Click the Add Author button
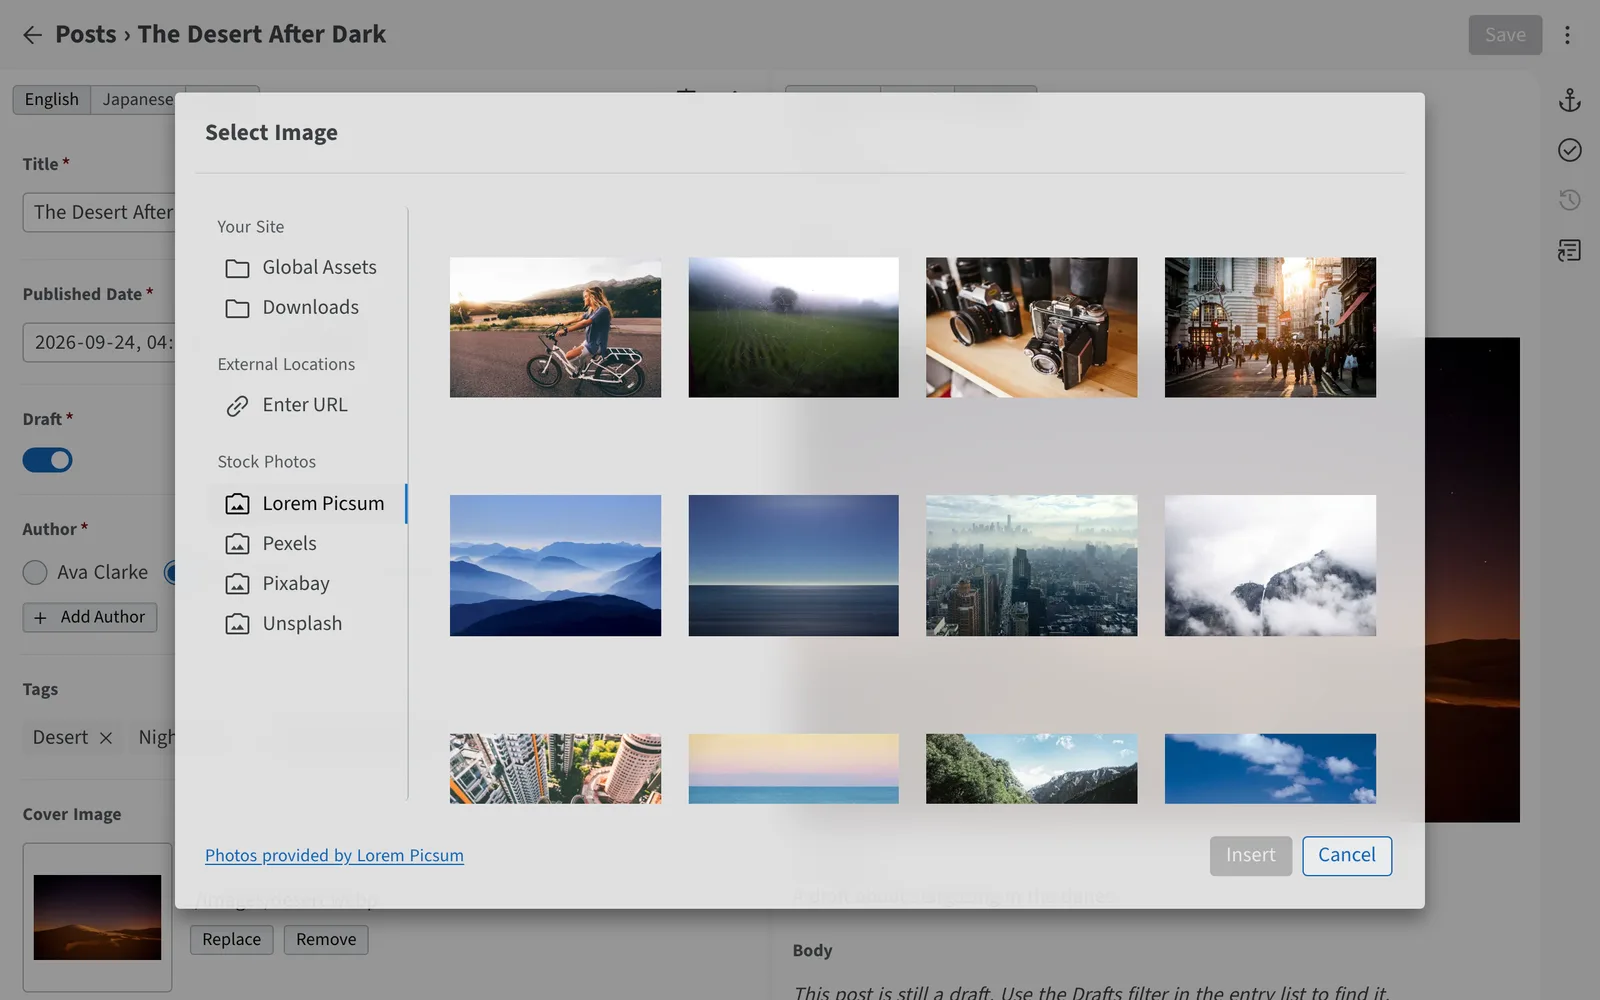This screenshot has height=1000, width=1600. 90,617
